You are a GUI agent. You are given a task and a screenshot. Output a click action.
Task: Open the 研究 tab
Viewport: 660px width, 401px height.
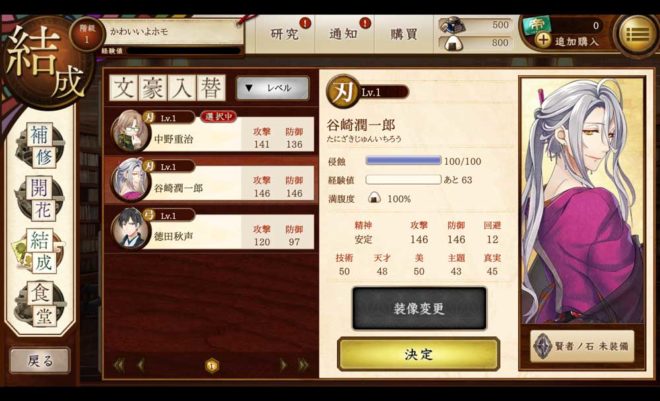285,34
